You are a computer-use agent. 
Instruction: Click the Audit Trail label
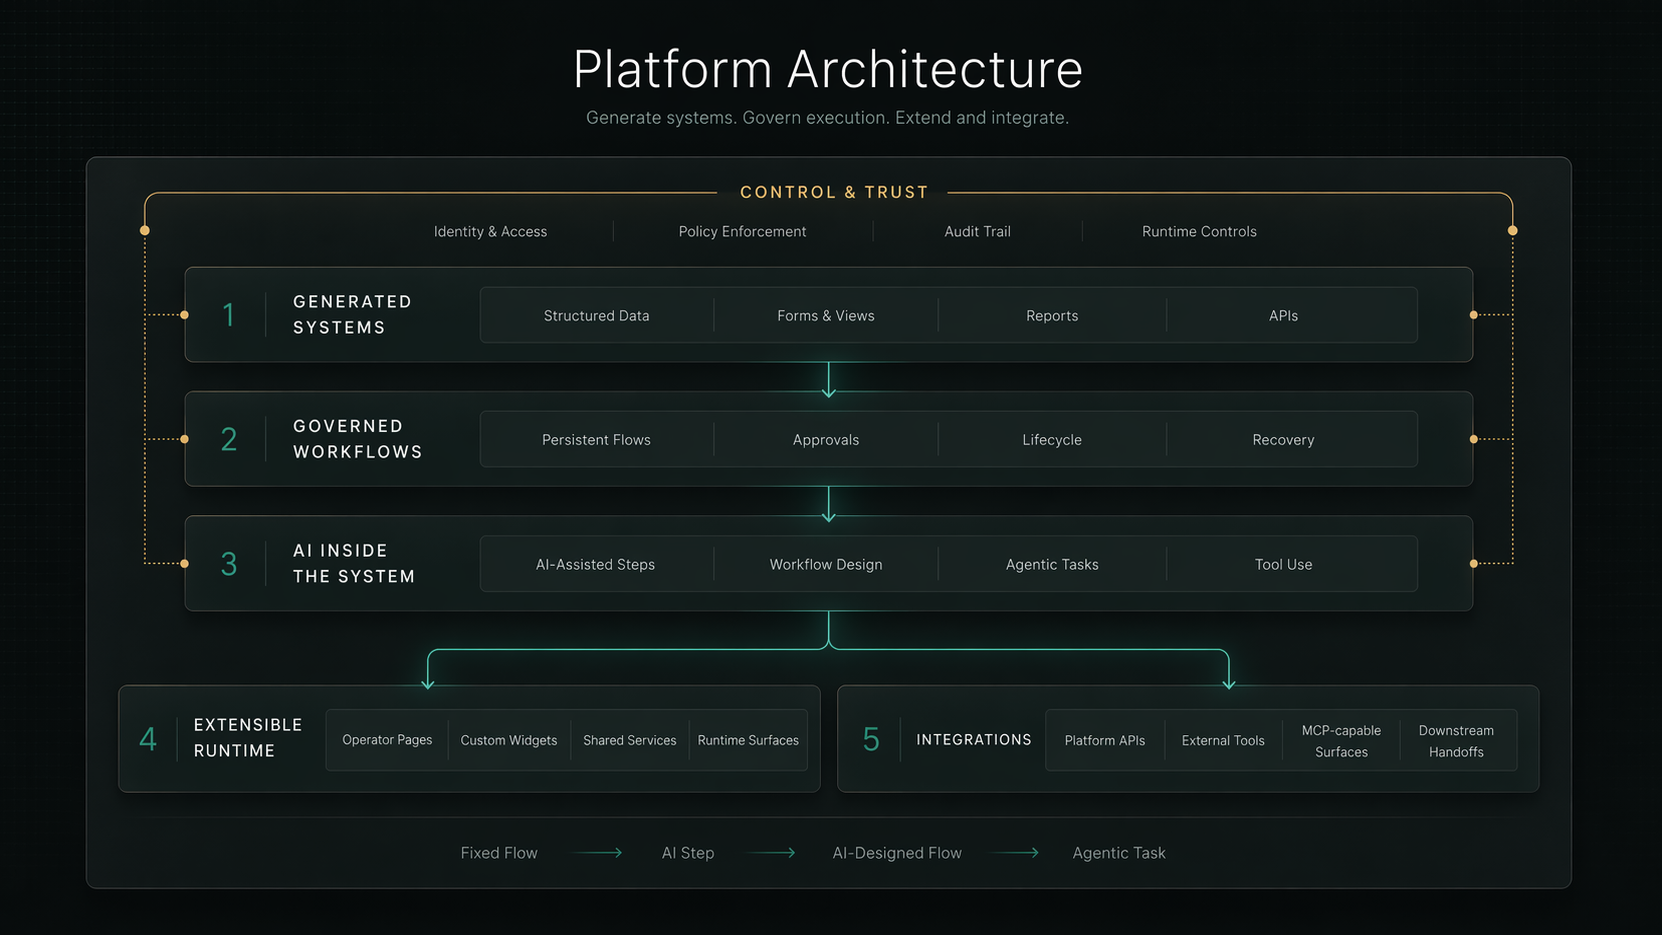(x=977, y=231)
